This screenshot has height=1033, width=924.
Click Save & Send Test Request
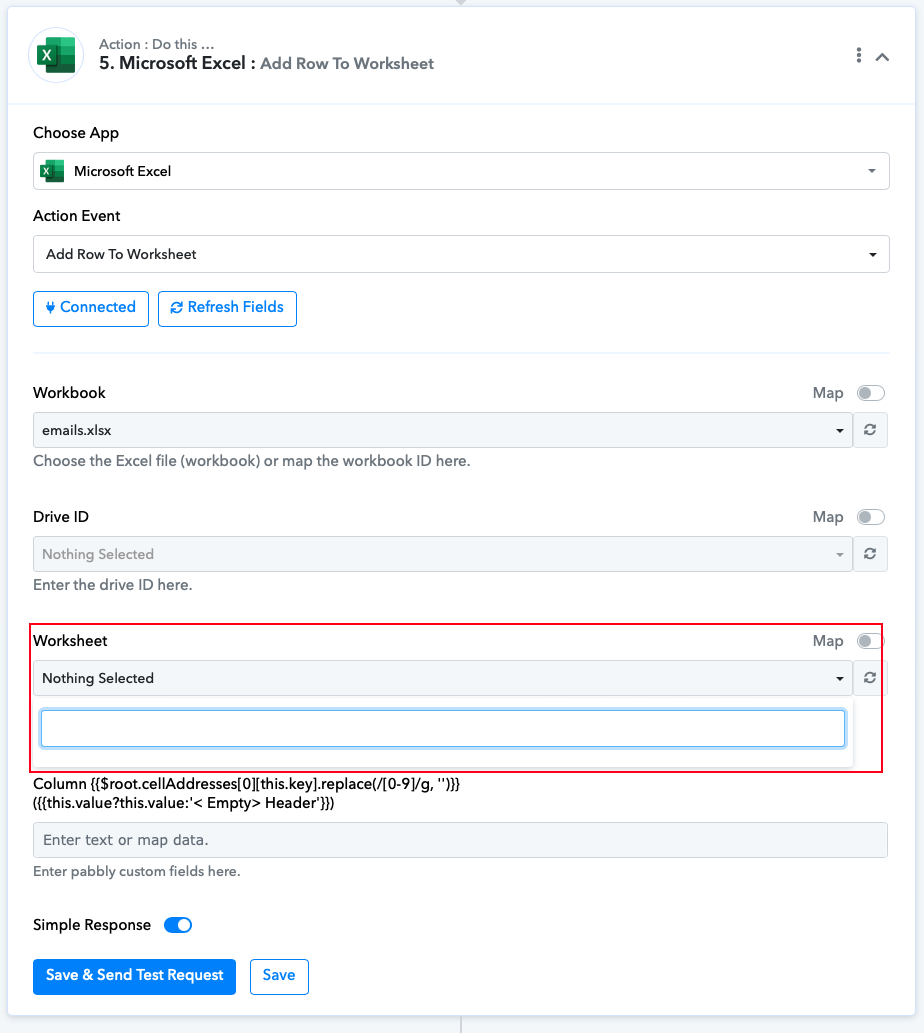[x=134, y=976]
